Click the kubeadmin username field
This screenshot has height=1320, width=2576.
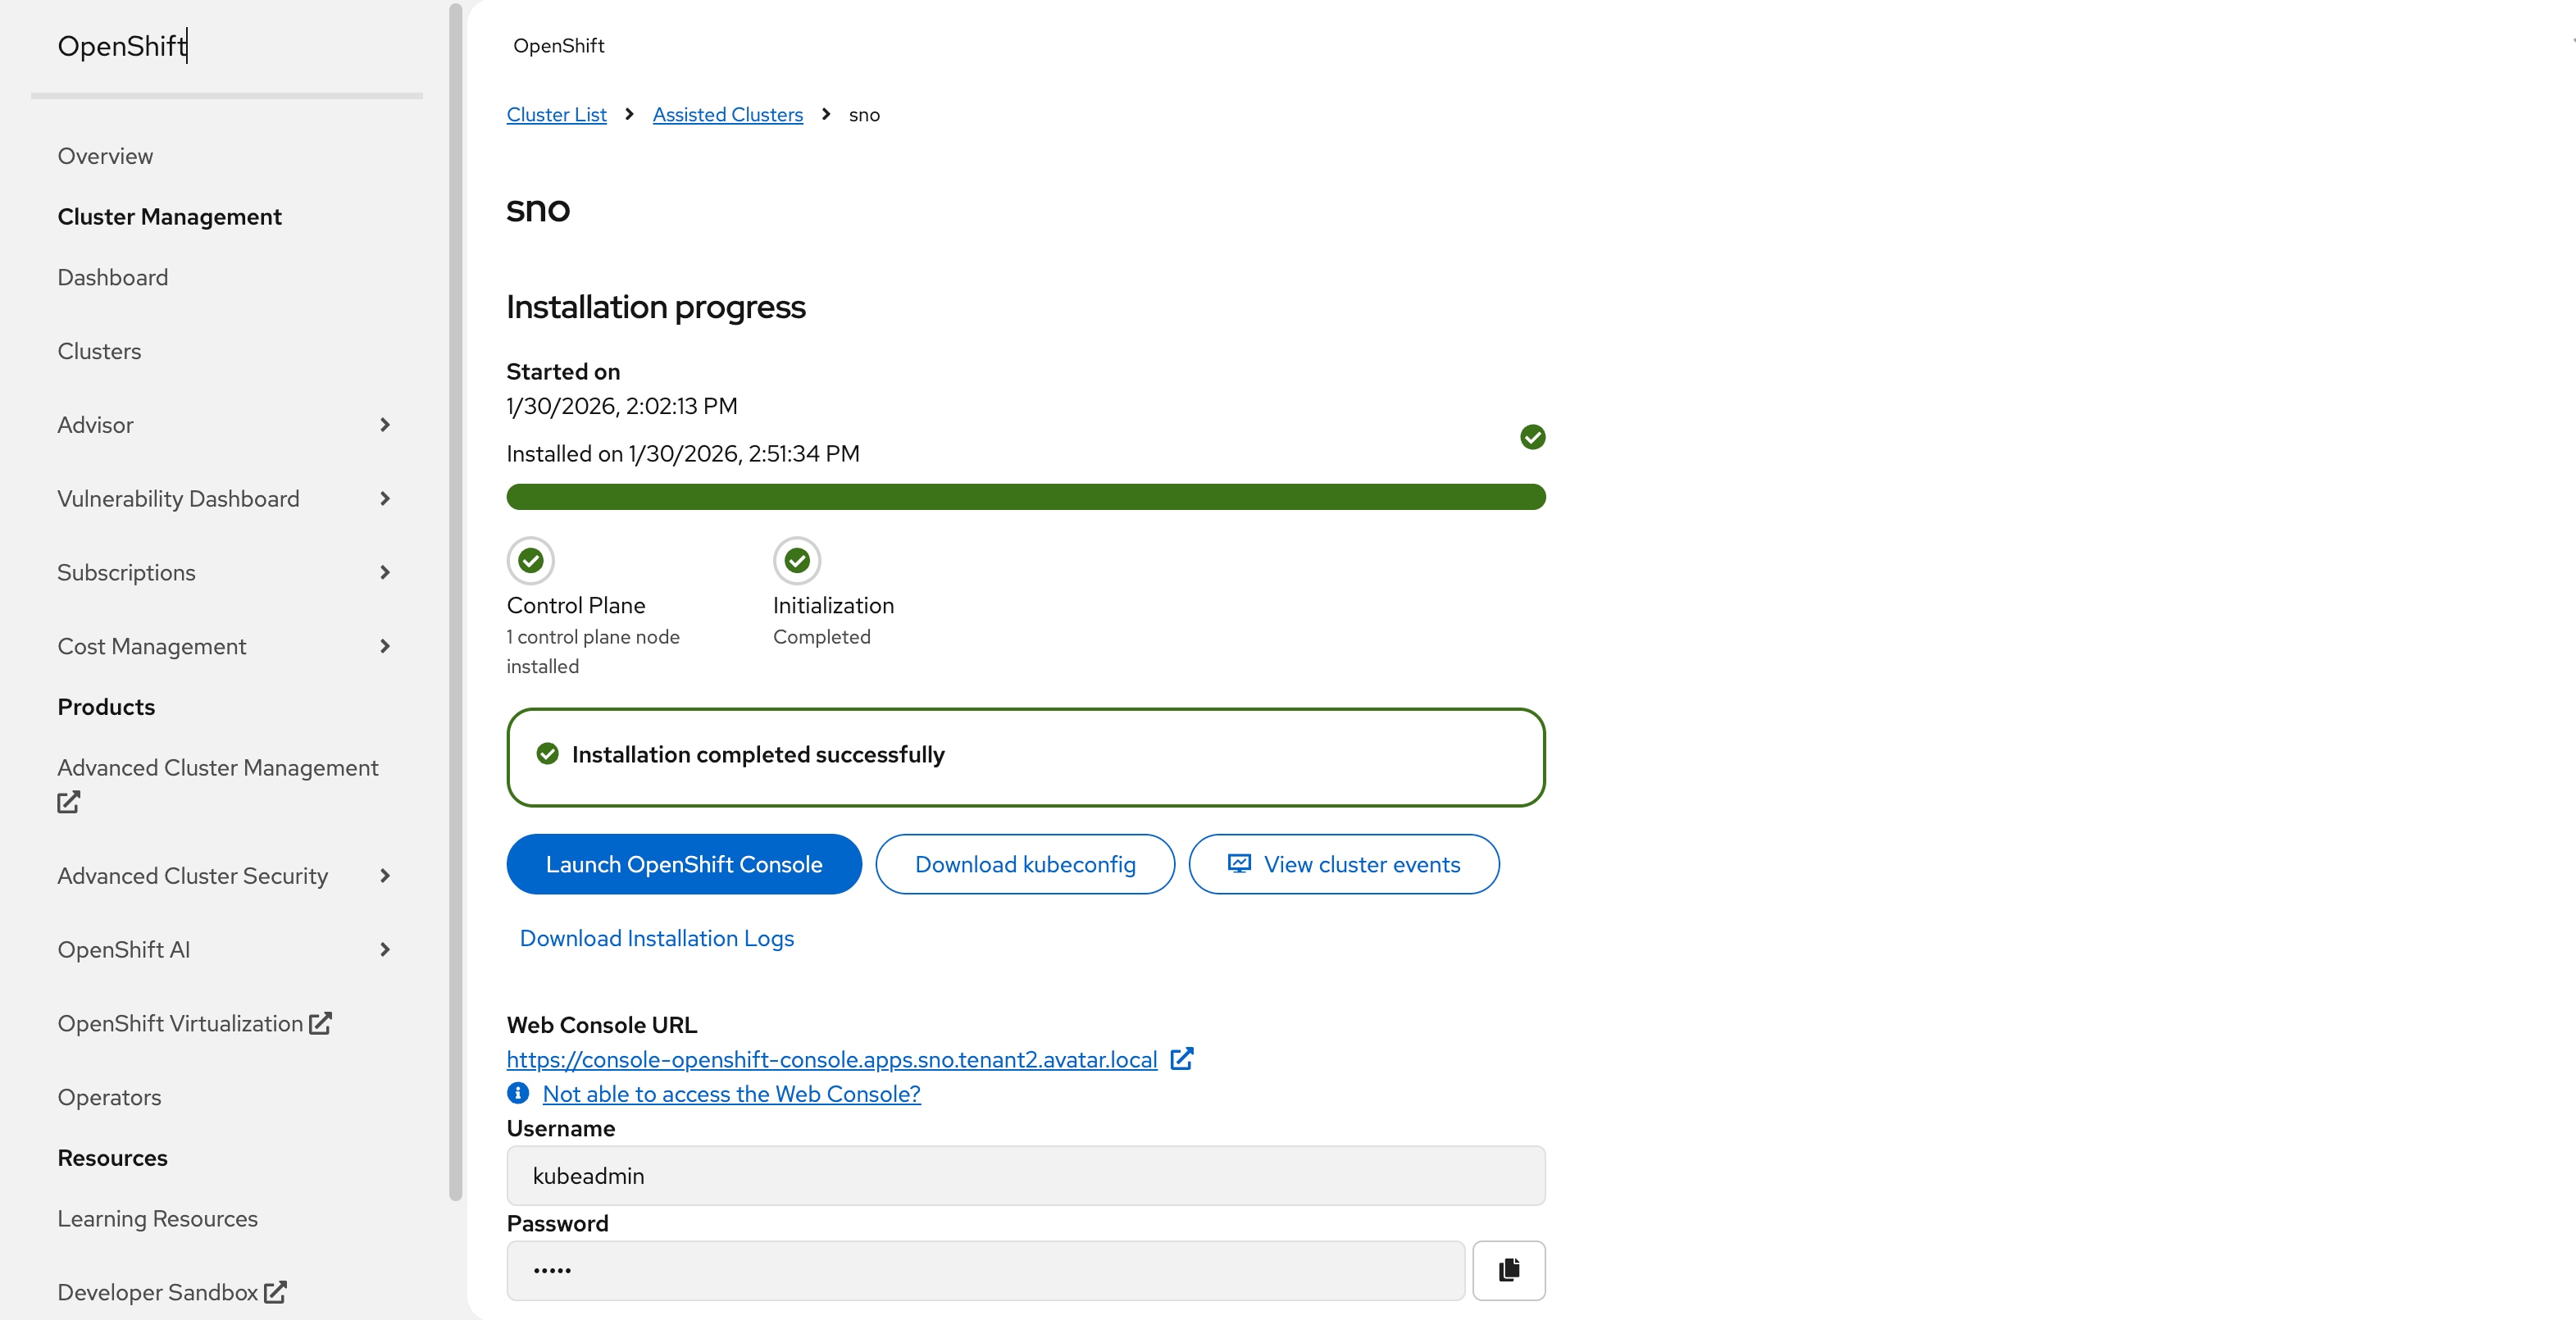[x=1026, y=1176]
